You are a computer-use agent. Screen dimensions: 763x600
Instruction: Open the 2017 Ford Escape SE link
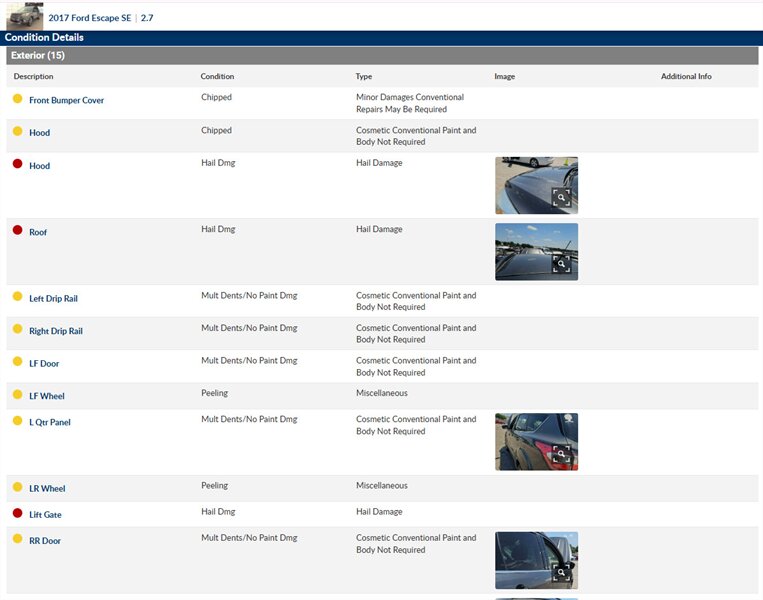coord(90,18)
